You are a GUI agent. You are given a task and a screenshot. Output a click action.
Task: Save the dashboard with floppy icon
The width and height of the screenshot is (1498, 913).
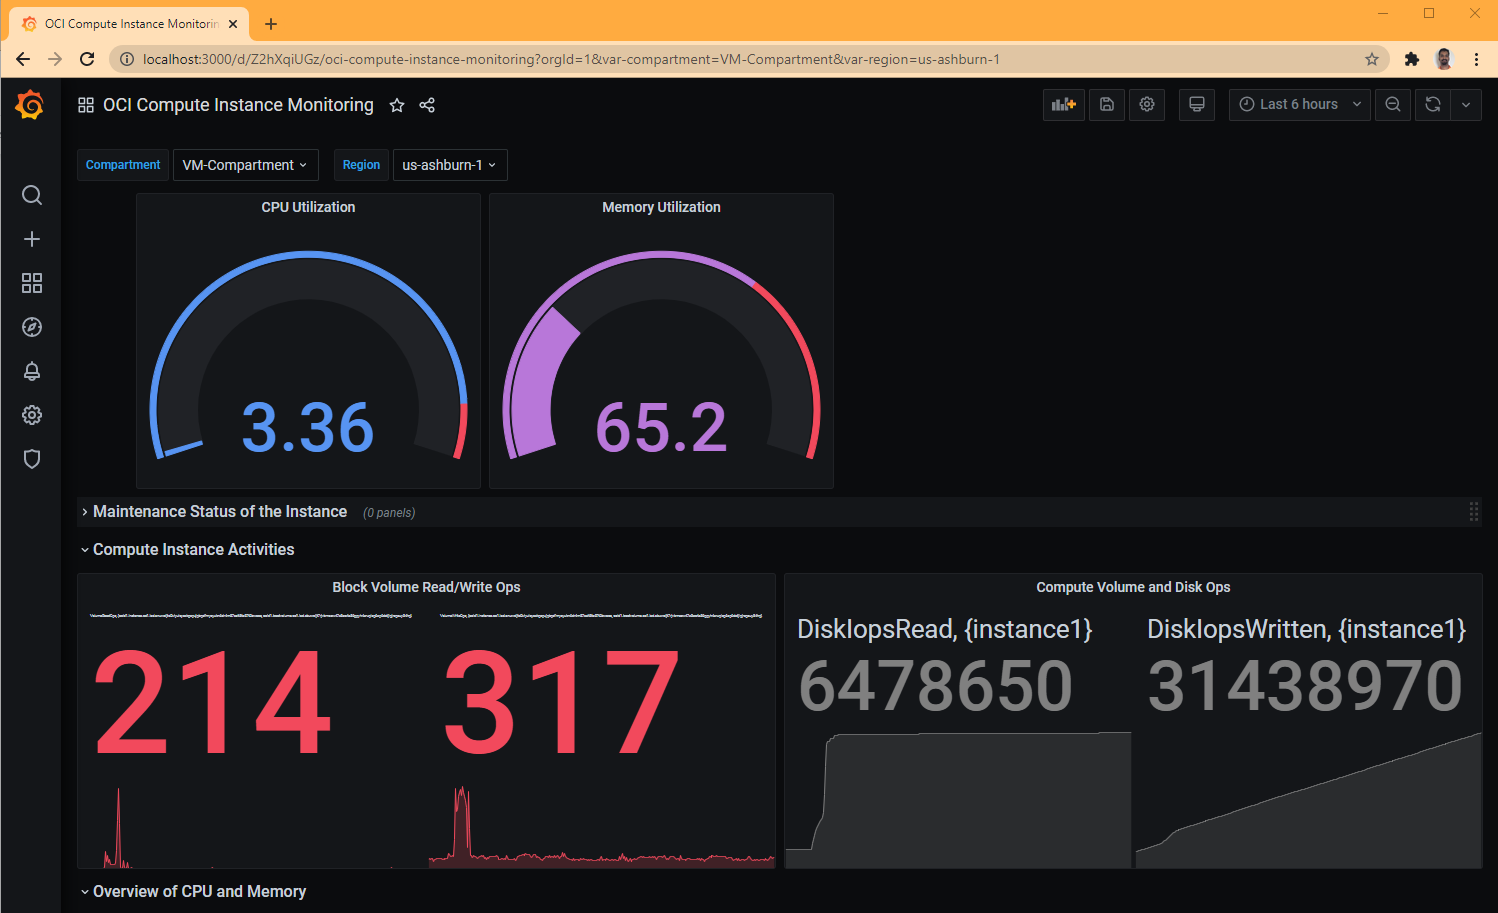pos(1107,104)
